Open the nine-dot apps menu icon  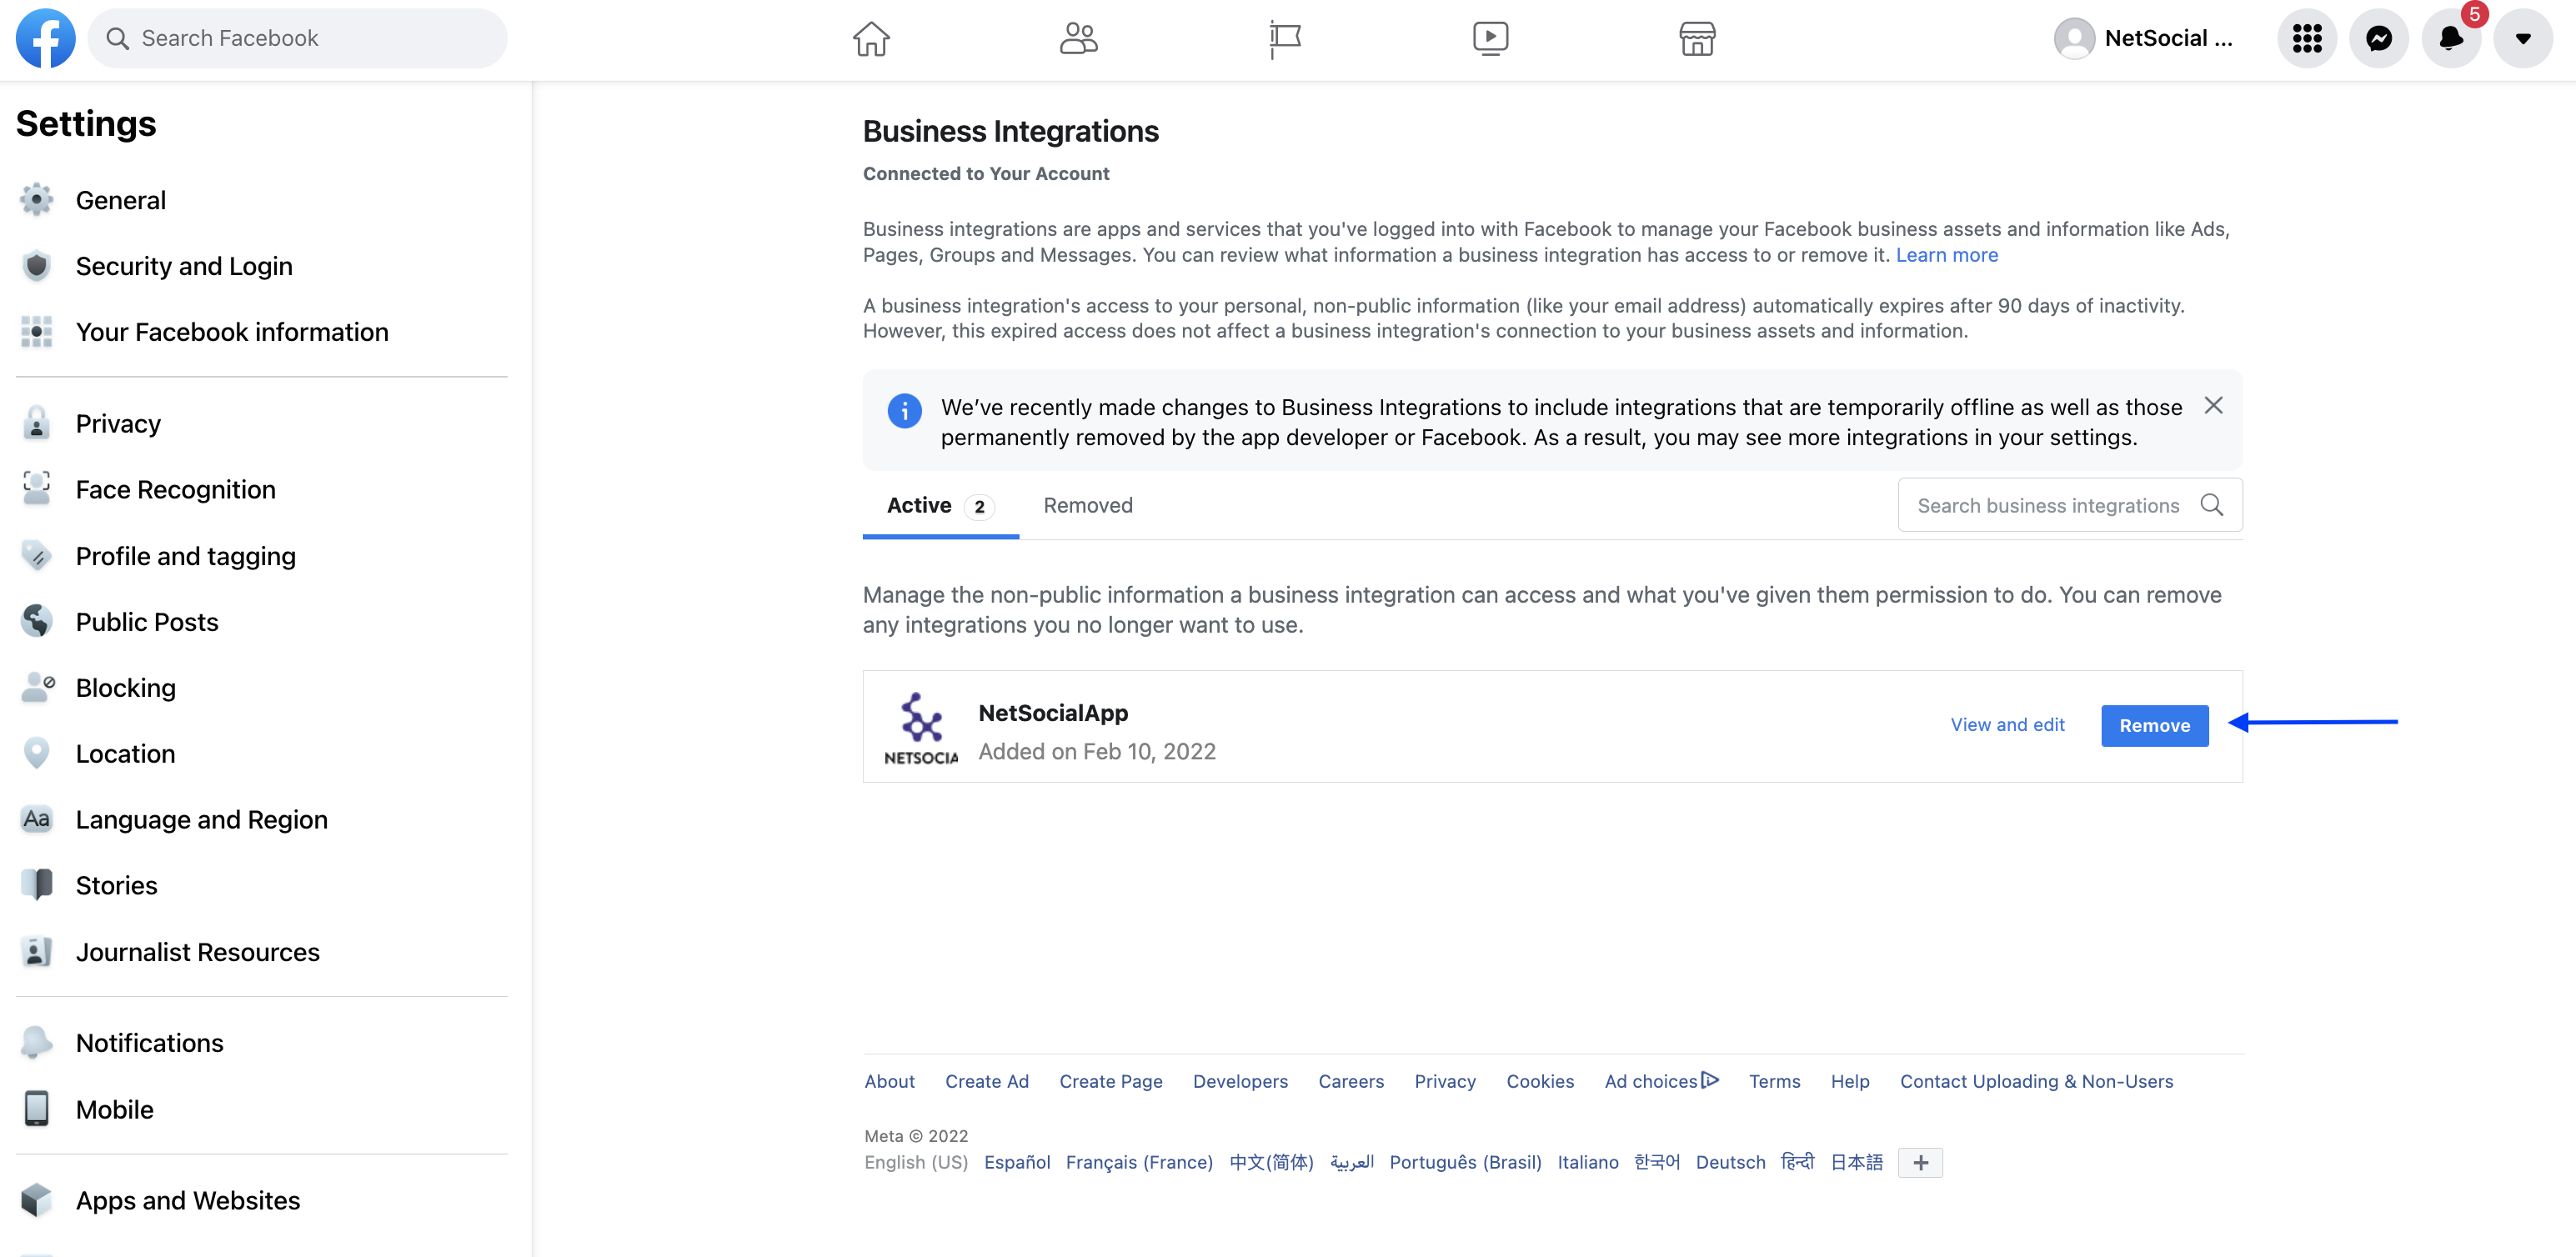2307,39
